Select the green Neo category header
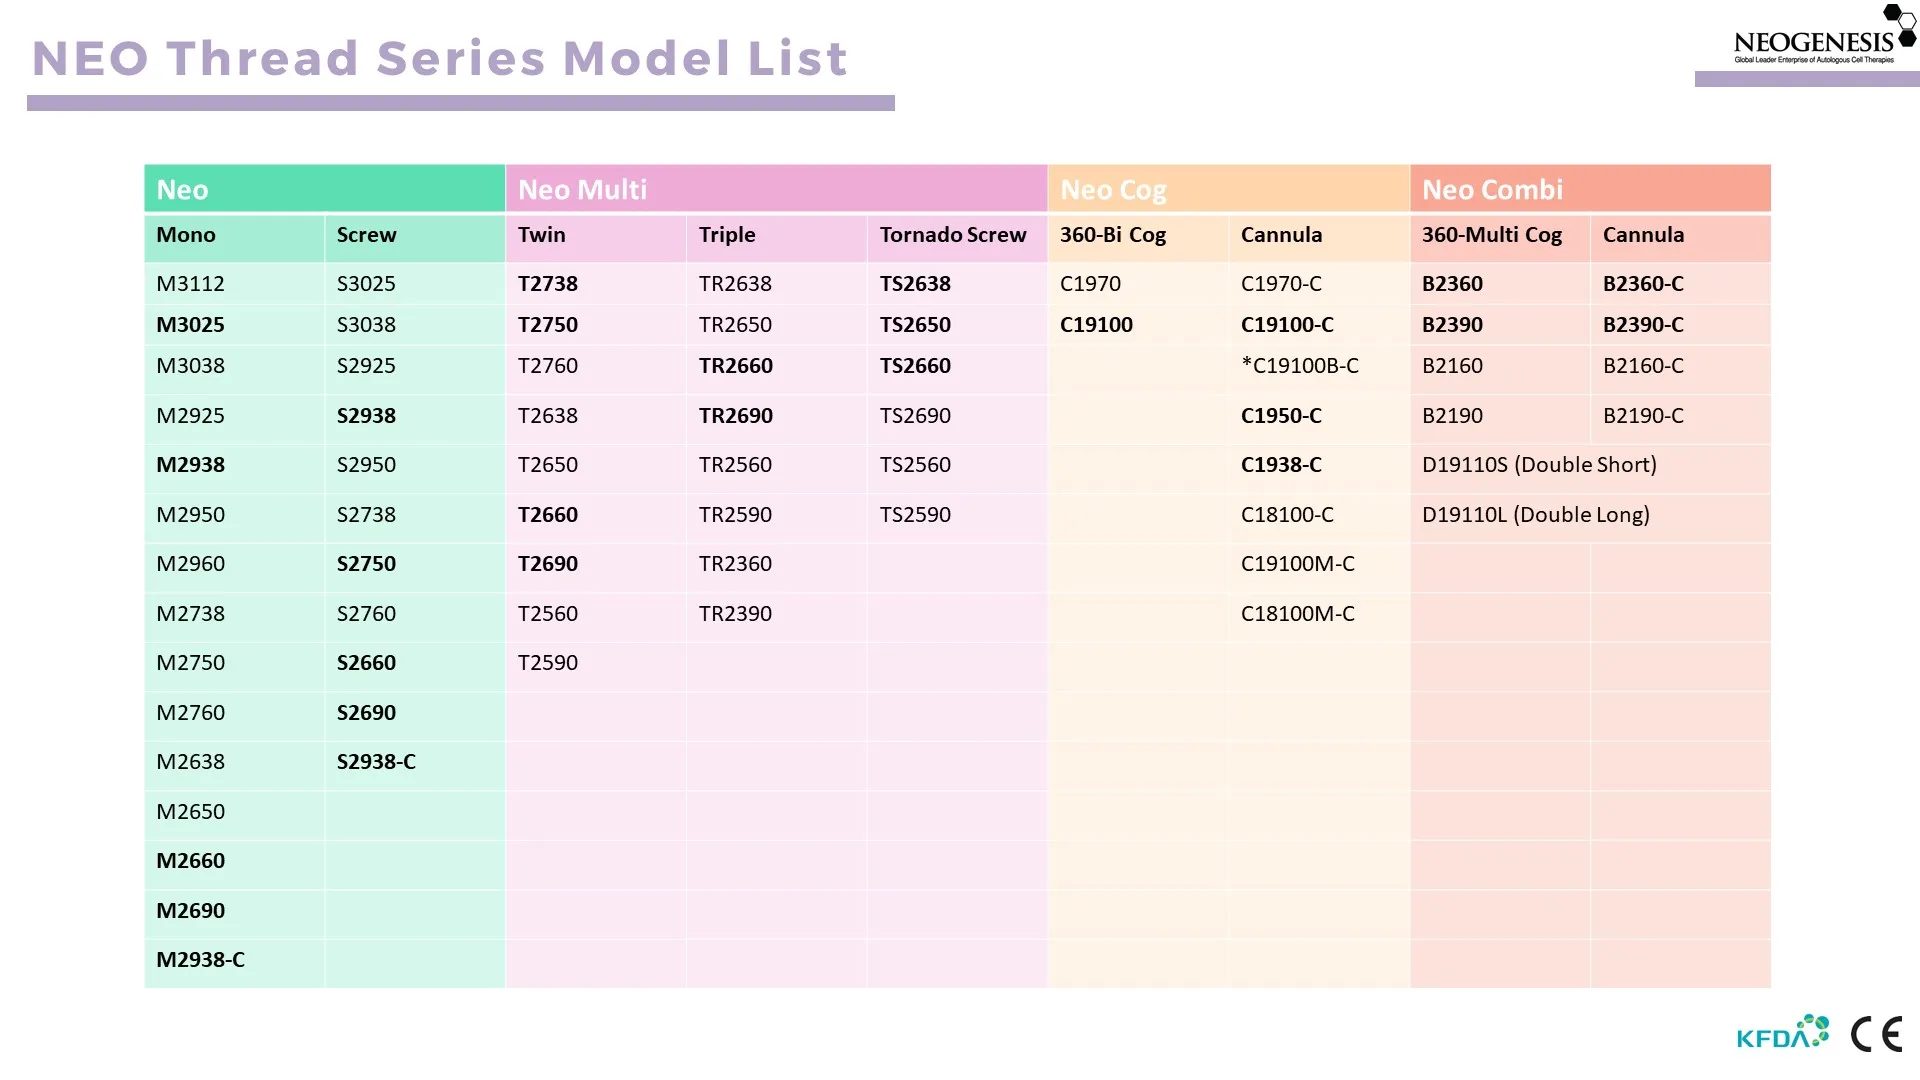The height and width of the screenshot is (1080, 1920). click(324, 189)
